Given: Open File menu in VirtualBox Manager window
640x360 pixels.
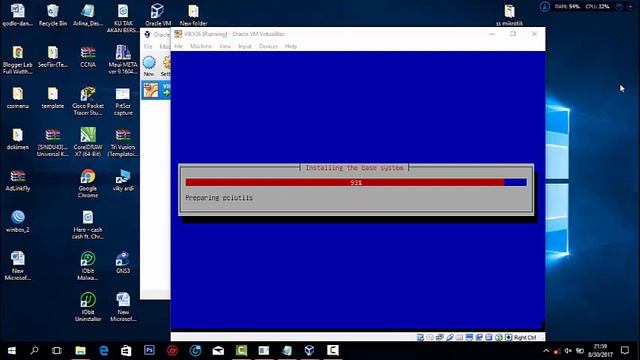Looking at the screenshot, I should [x=148, y=47].
